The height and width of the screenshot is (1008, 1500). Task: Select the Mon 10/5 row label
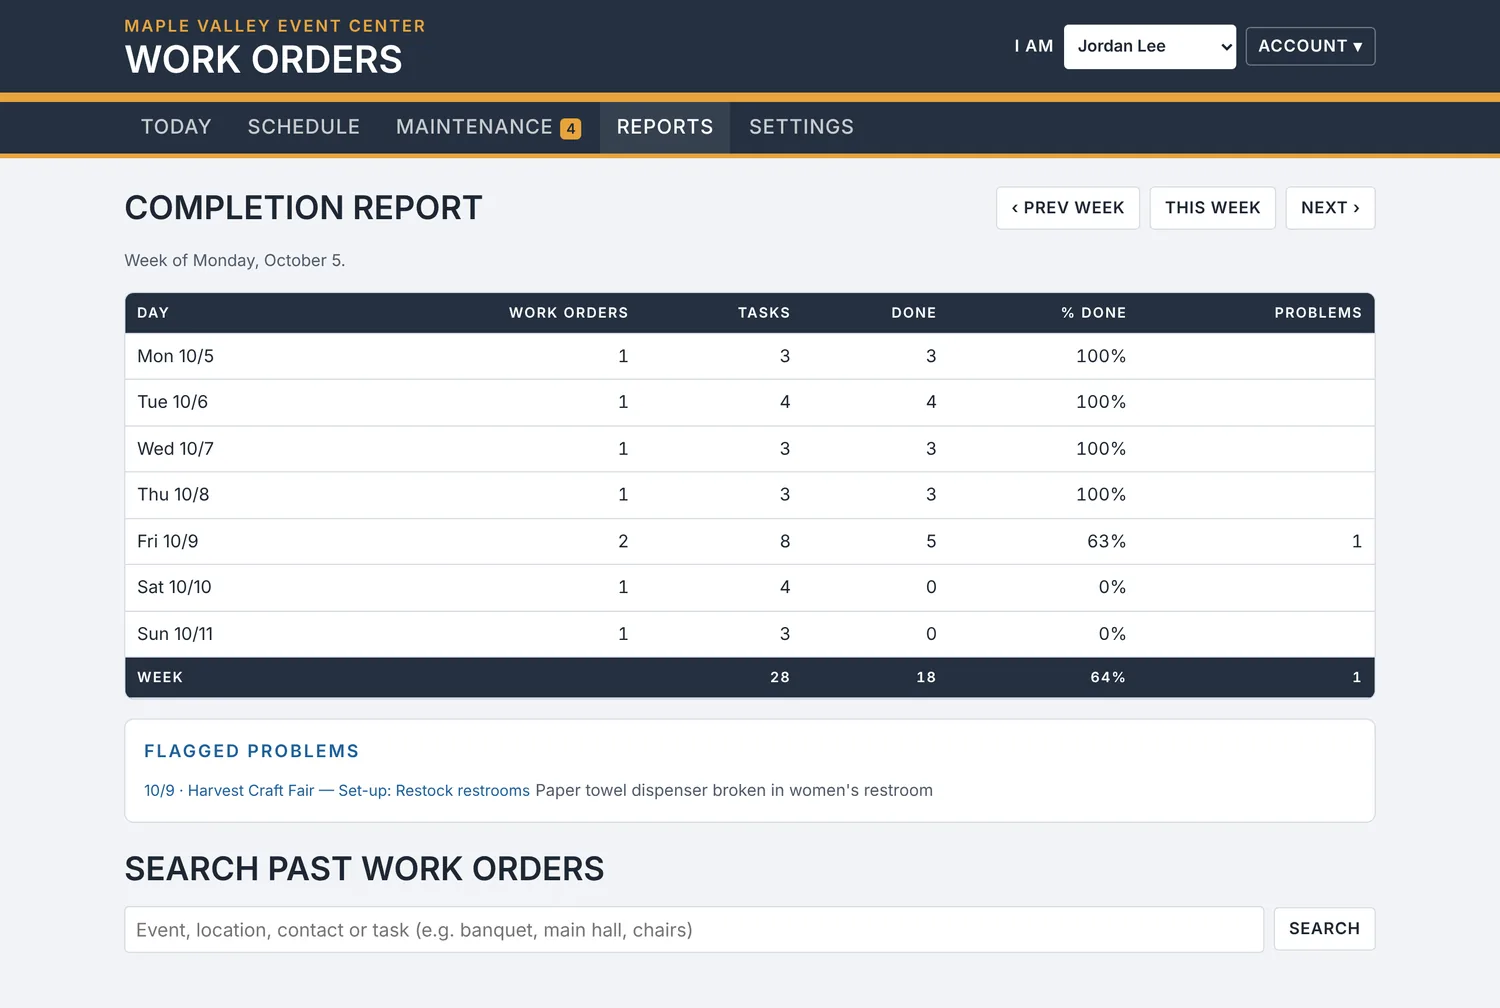click(176, 356)
